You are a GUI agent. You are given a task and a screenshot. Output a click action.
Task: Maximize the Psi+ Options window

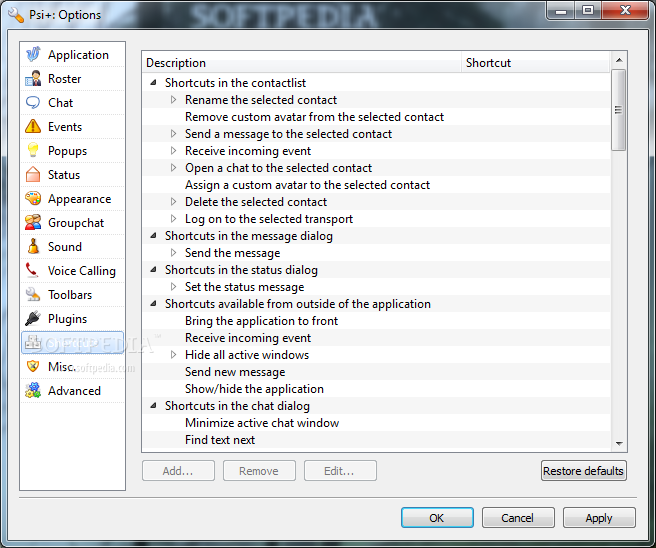tap(588, 10)
